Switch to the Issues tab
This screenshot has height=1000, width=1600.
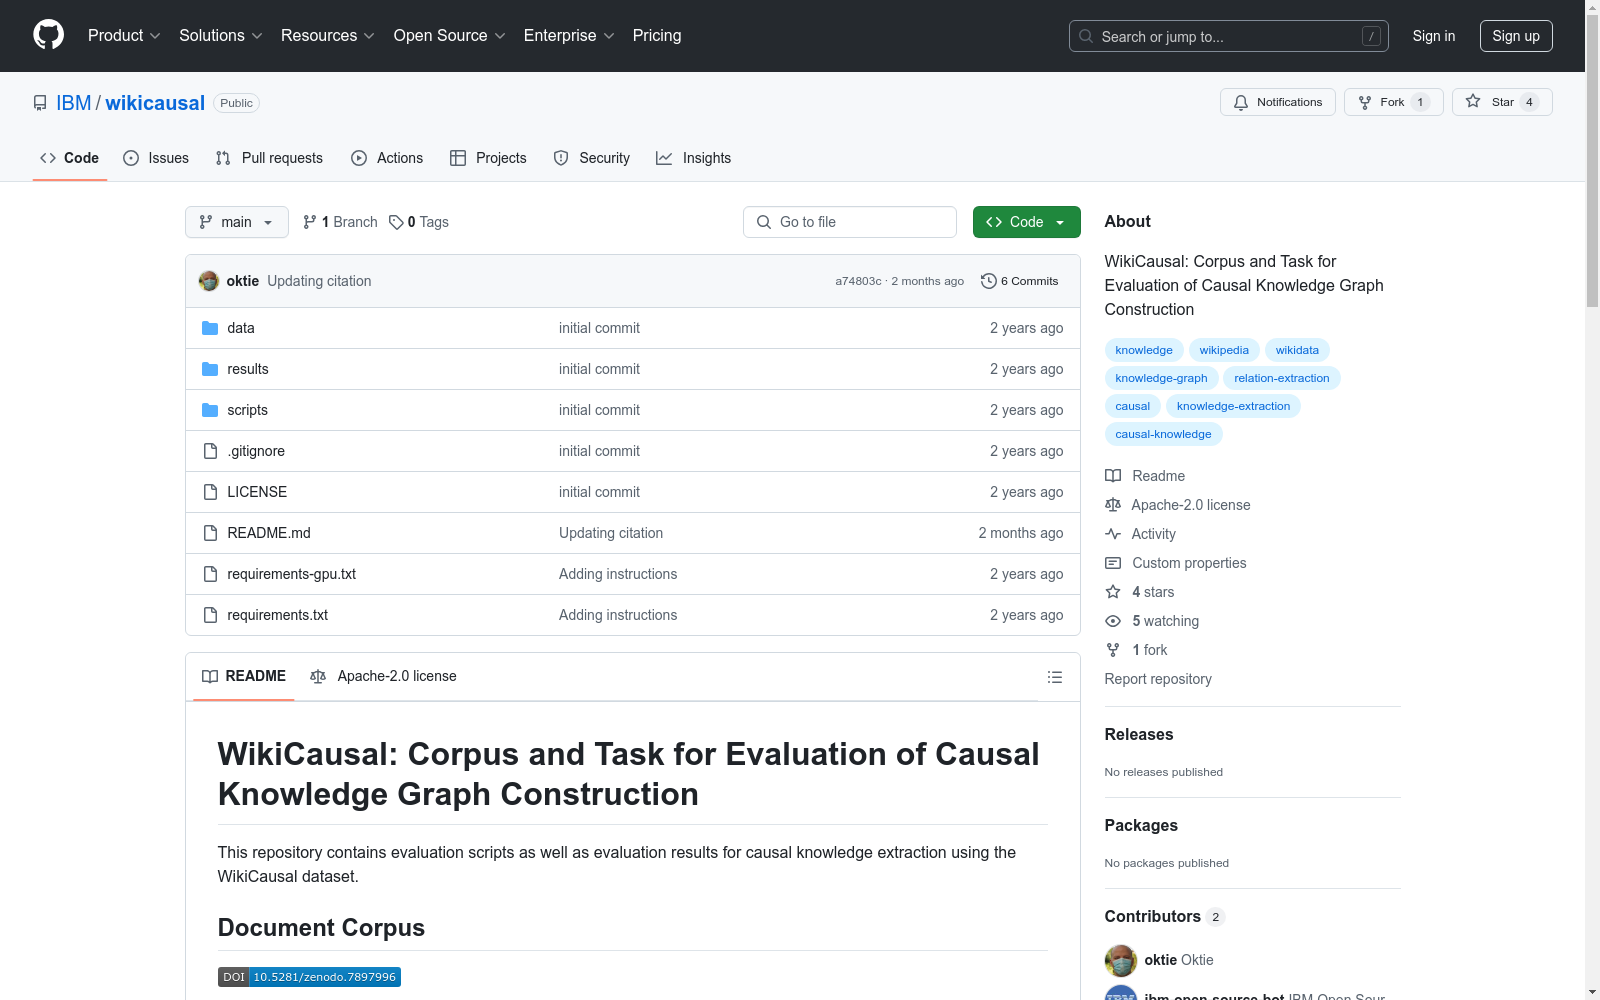point(156,158)
